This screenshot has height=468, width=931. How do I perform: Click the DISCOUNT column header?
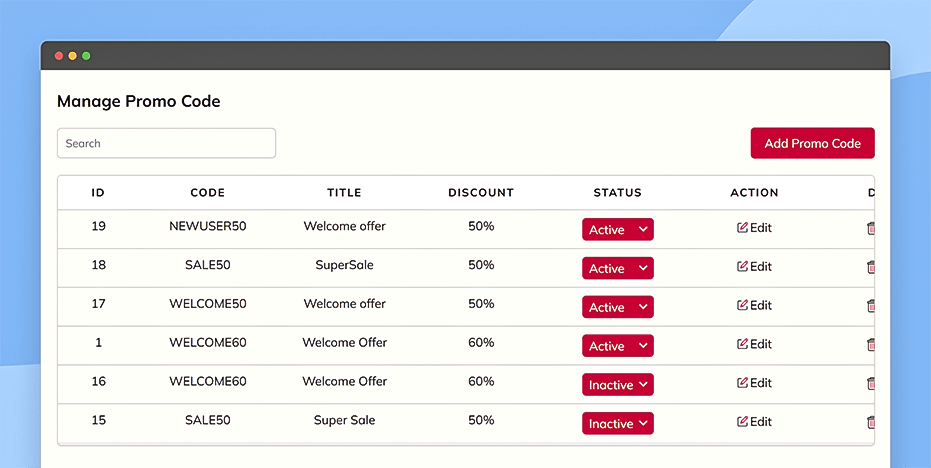[481, 192]
